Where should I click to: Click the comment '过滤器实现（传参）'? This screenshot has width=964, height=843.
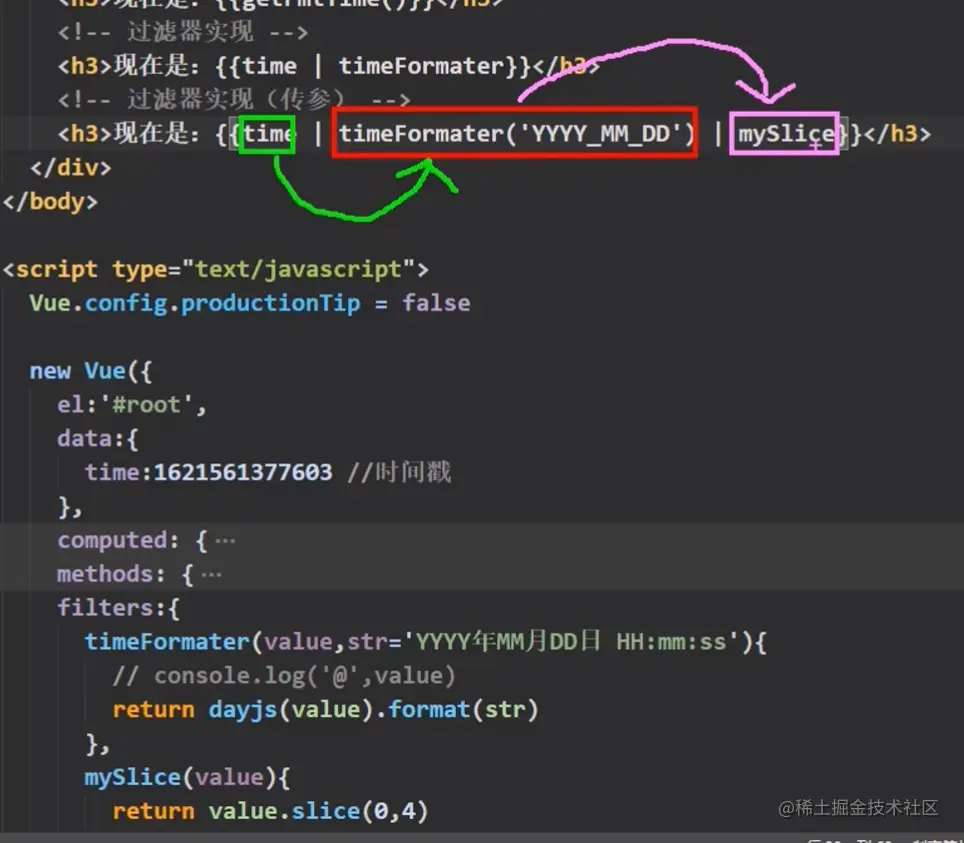235,99
